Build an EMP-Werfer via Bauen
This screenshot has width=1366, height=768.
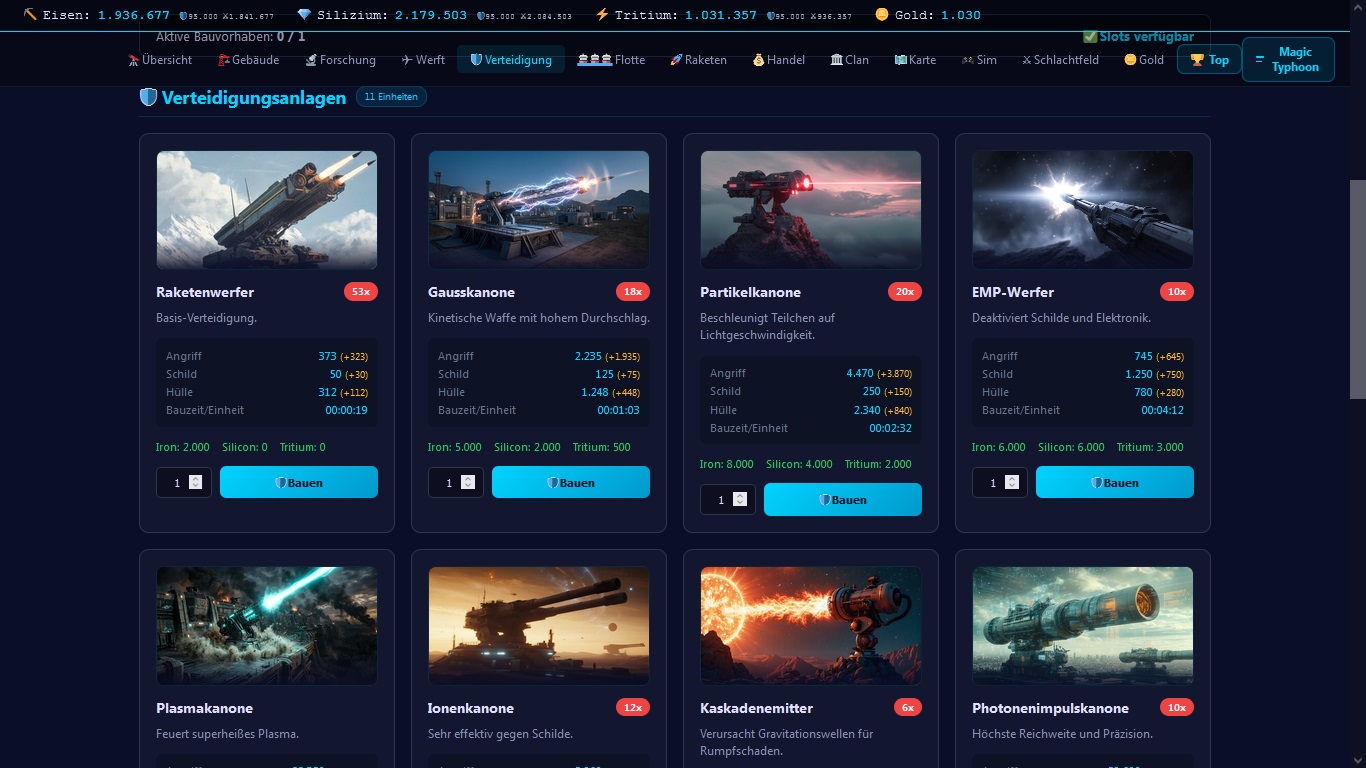1115,482
